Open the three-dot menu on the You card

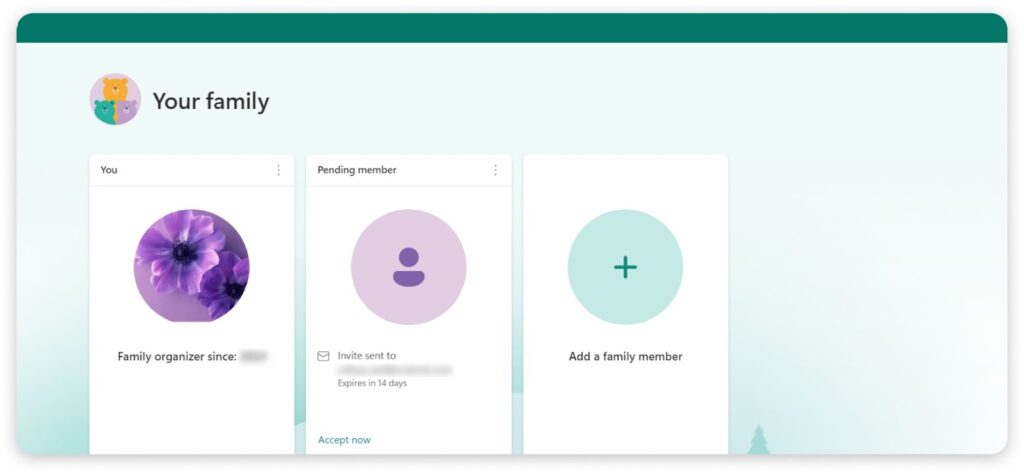click(278, 170)
